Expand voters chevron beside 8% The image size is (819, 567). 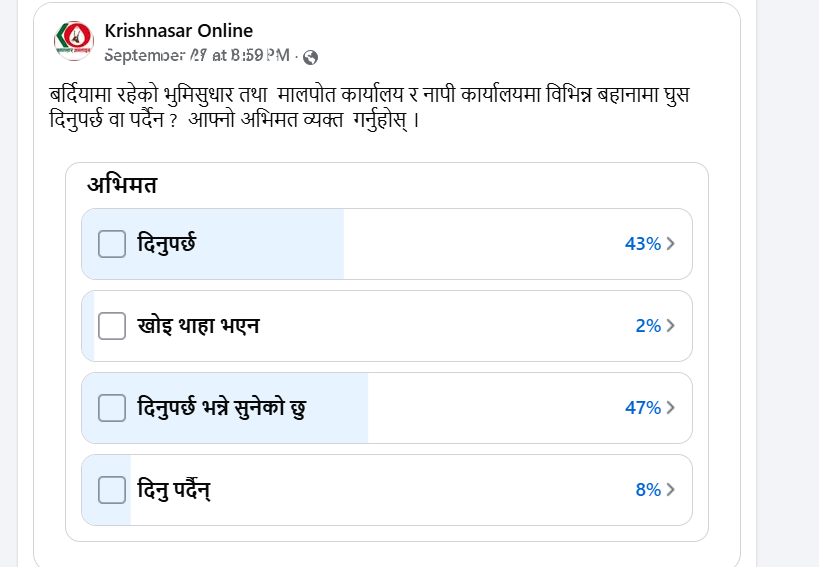[671, 490]
